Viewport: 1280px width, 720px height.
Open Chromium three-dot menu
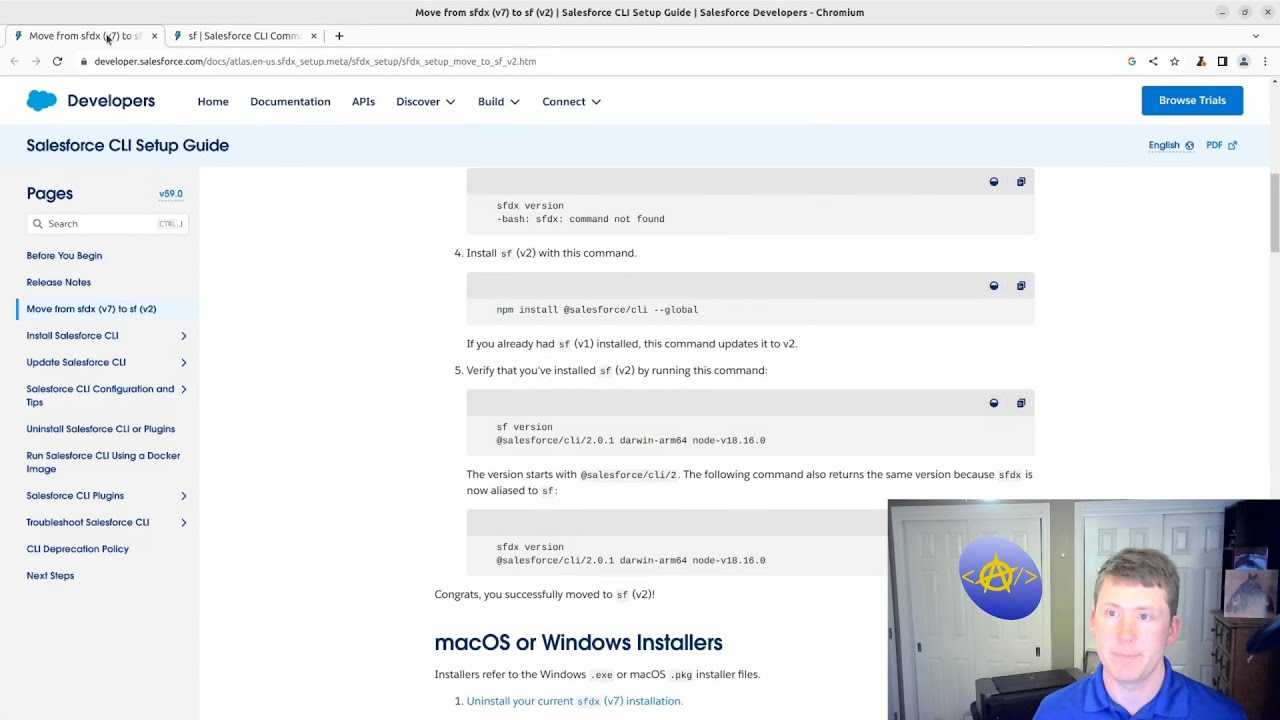pyautogui.click(x=1265, y=61)
